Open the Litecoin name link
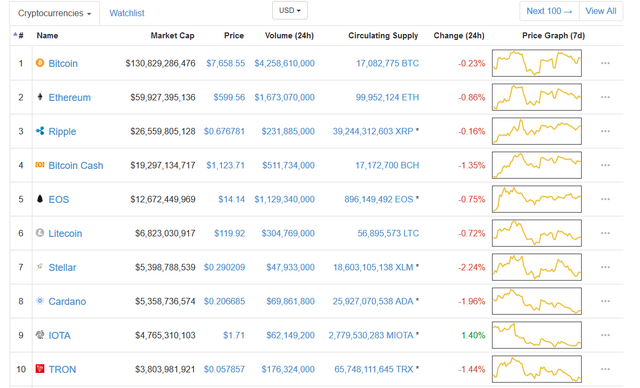The image size is (640, 388). pyautogui.click(x=65, y=233)
